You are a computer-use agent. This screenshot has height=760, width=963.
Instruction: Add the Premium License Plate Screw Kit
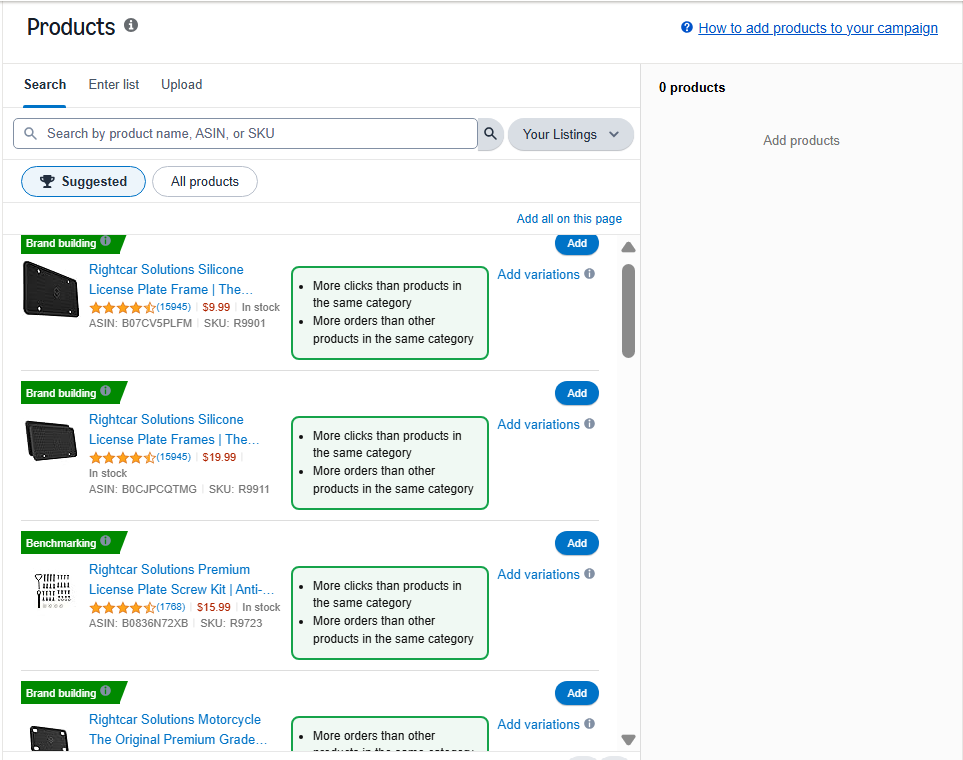[577, 543]
